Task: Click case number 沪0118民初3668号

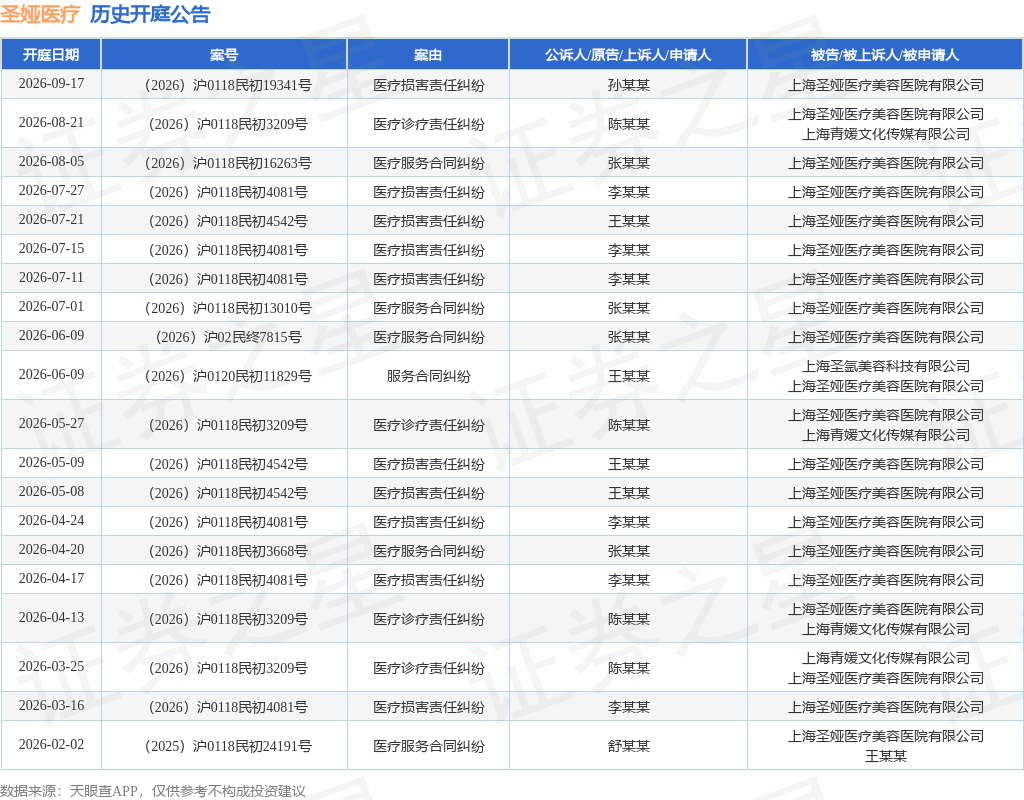Action: 228,551
